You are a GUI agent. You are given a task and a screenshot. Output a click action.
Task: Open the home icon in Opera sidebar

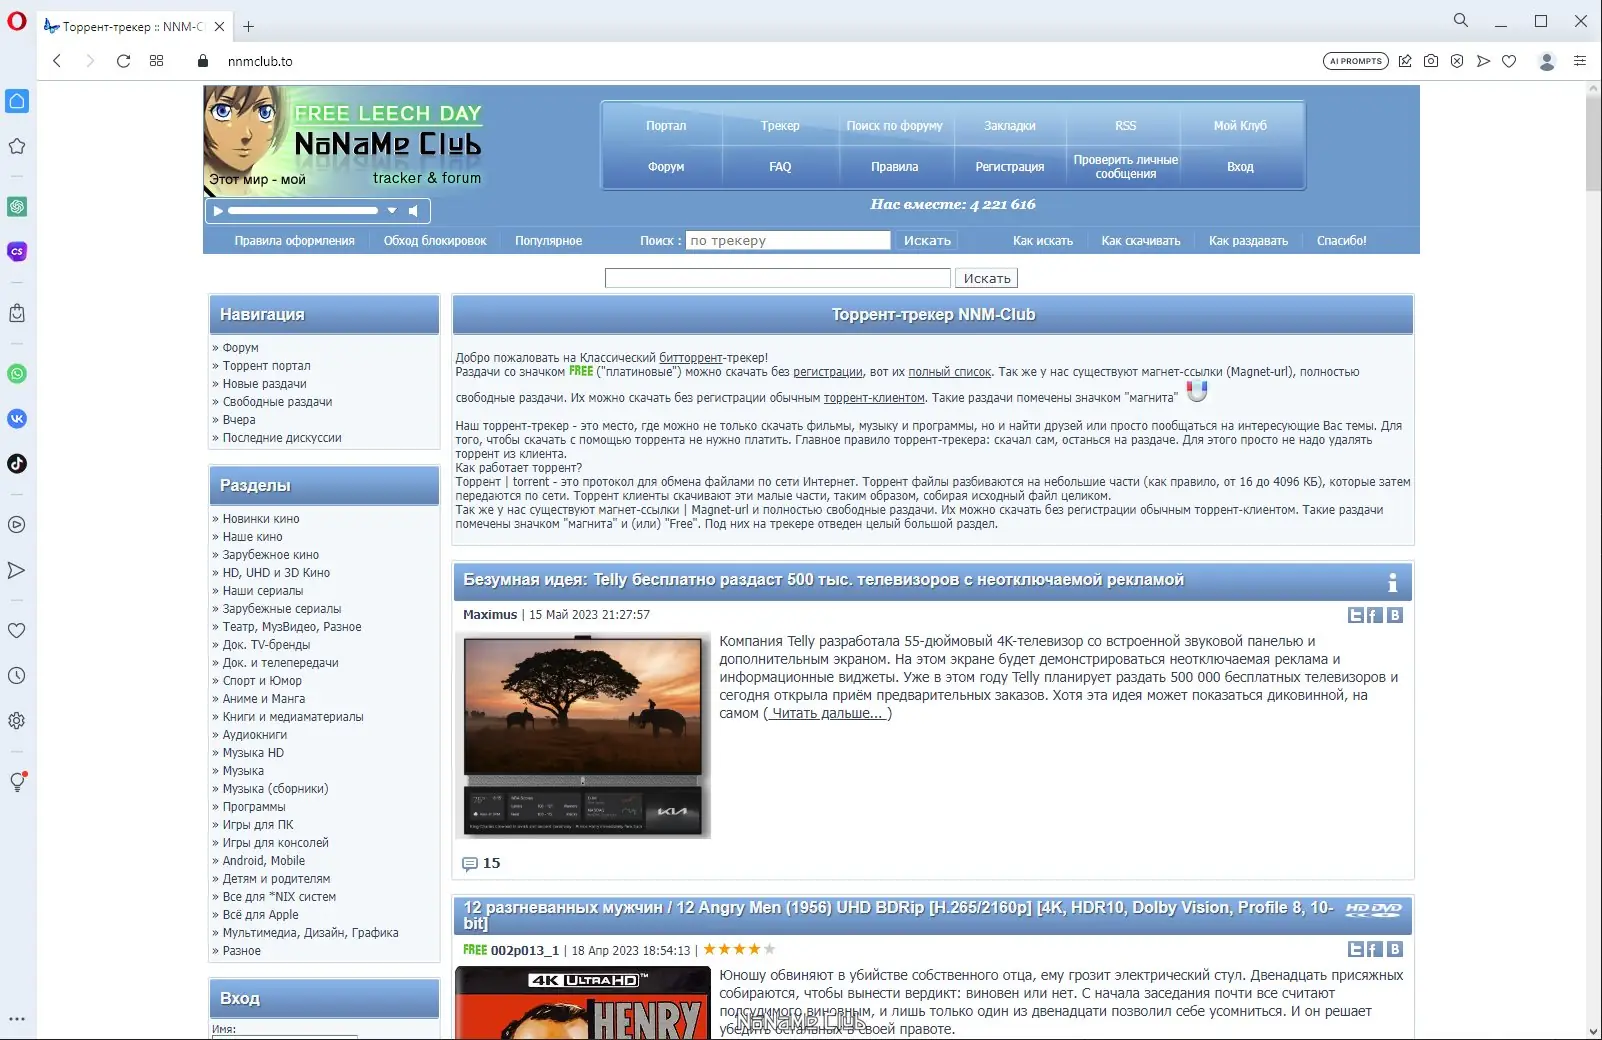(x=17, y=101)
